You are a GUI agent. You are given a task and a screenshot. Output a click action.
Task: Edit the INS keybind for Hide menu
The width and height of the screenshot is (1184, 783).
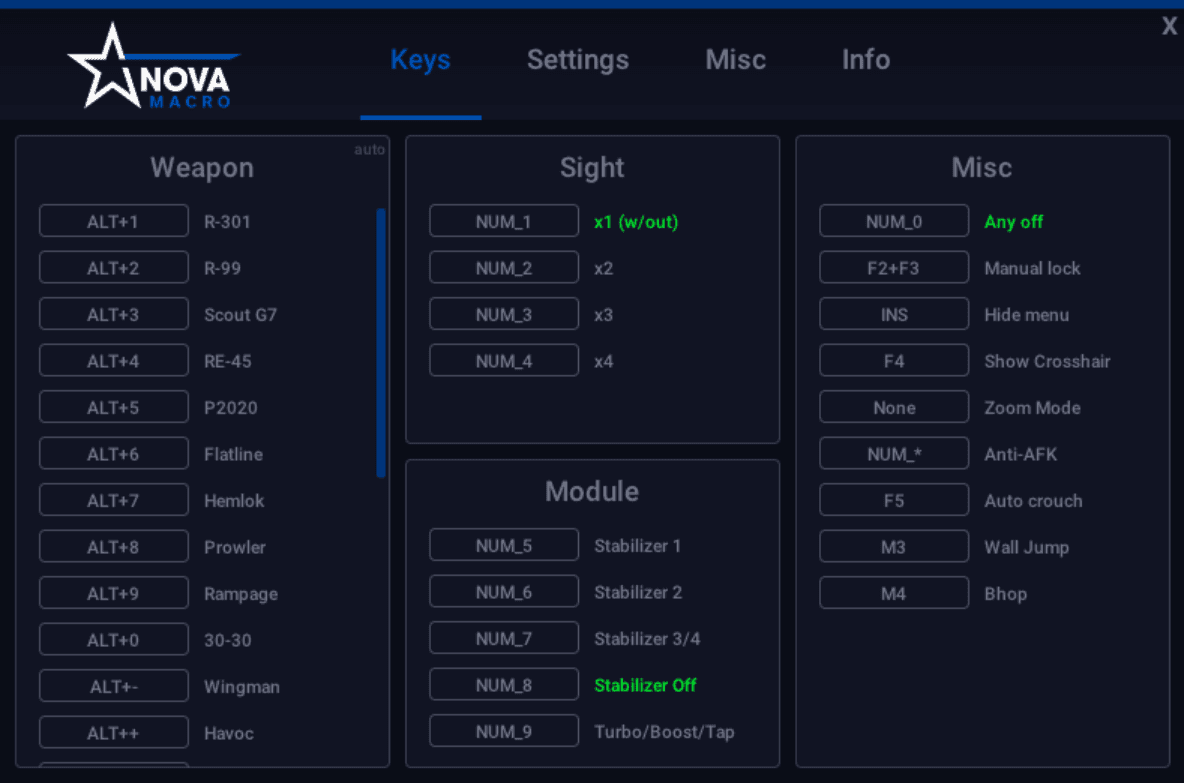point(894,314)
